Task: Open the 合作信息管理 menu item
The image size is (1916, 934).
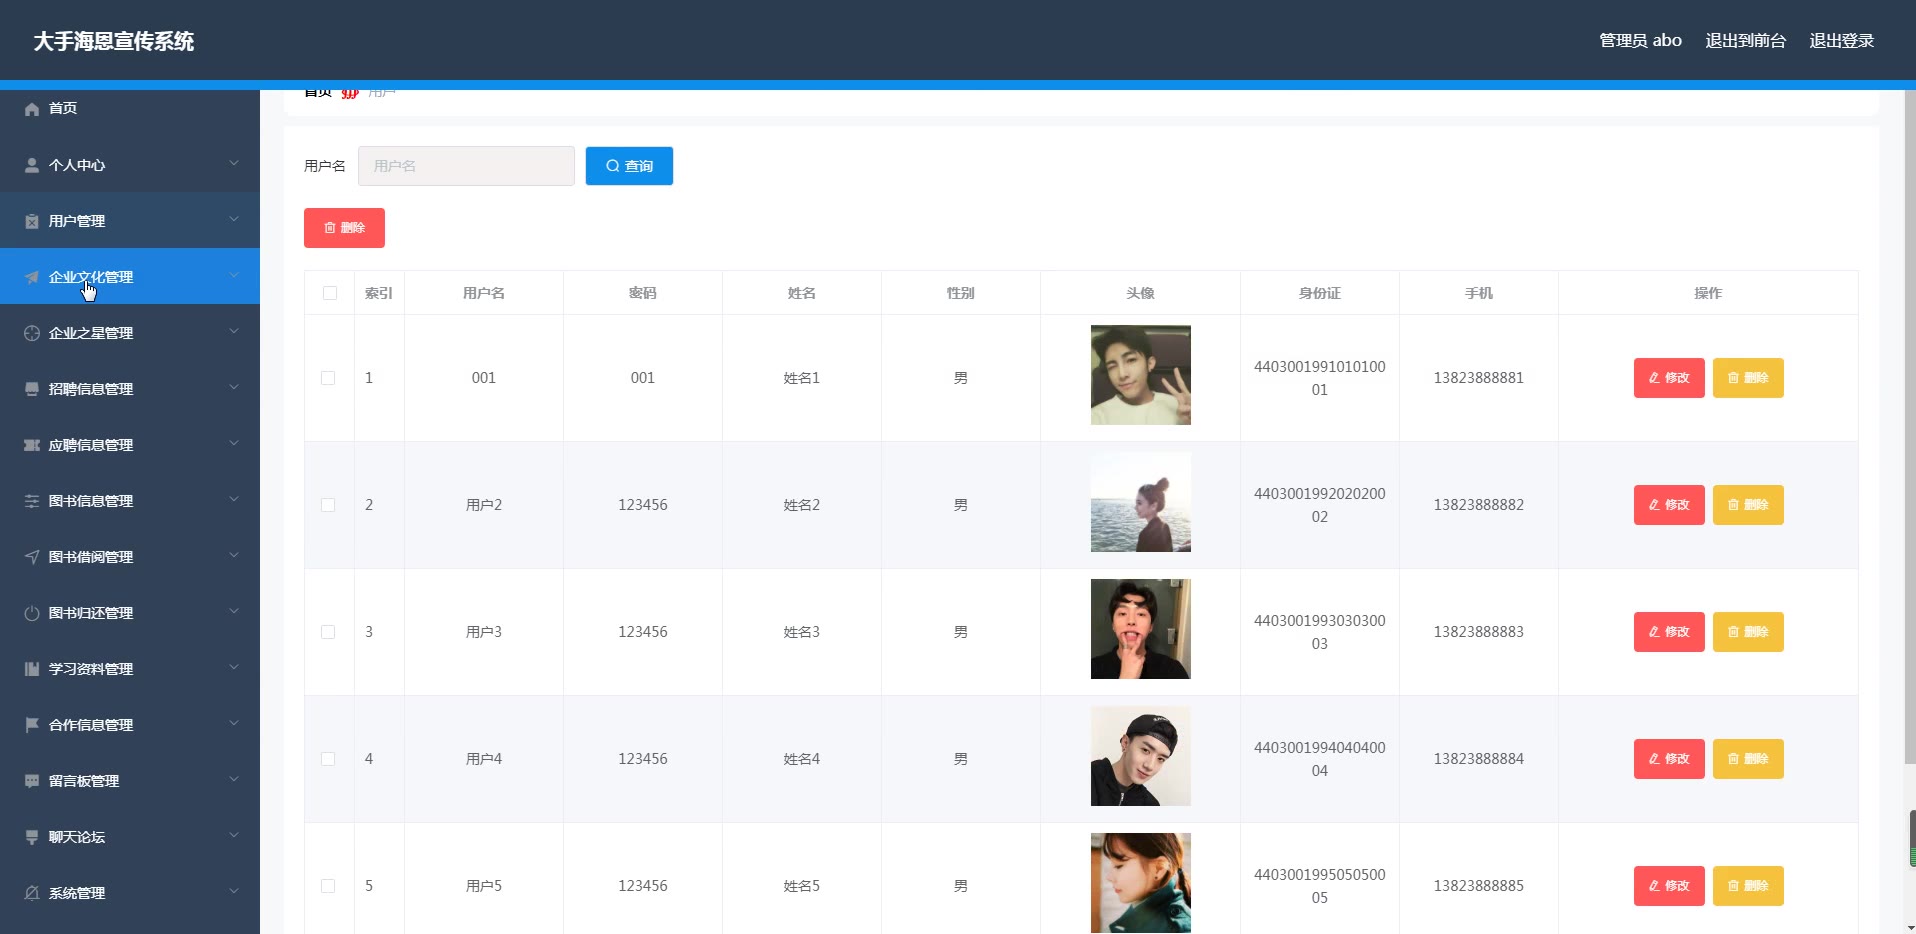Action: click(x=130, y=724)
